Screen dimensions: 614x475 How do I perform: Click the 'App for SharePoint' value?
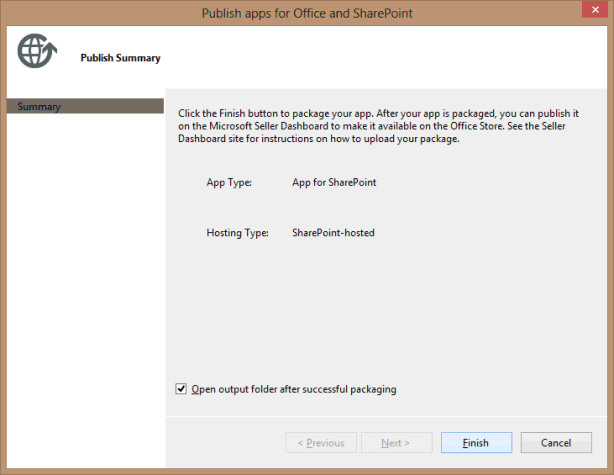click(334, 183)
